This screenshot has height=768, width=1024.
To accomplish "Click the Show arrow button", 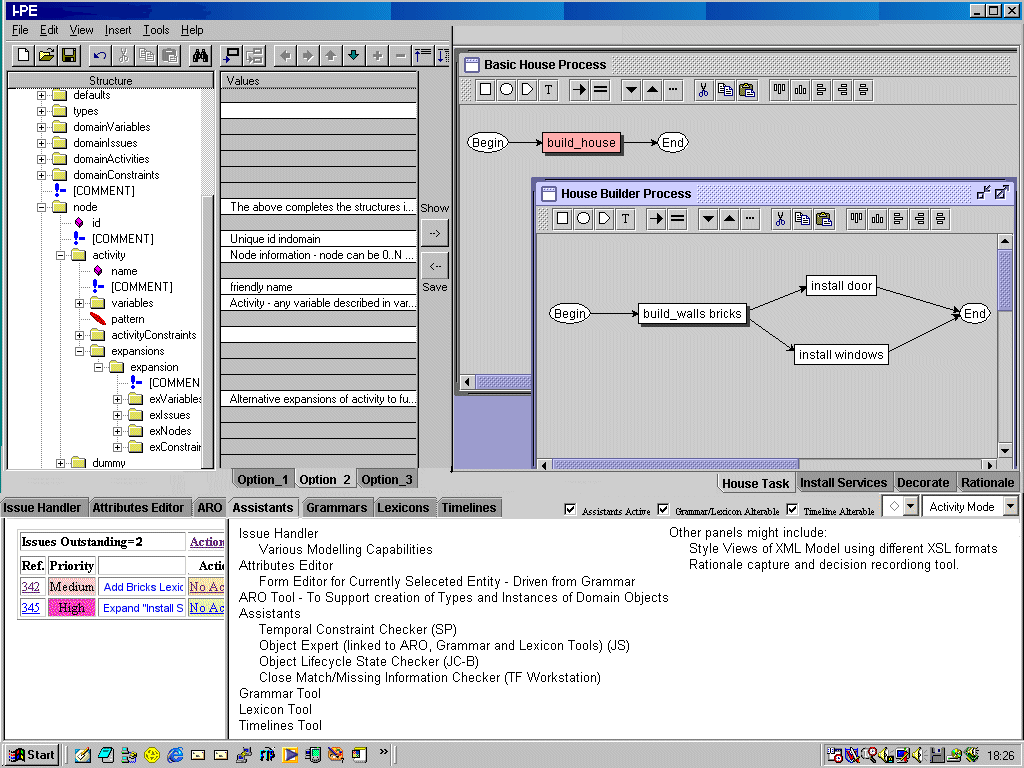I will coord(435,232).
